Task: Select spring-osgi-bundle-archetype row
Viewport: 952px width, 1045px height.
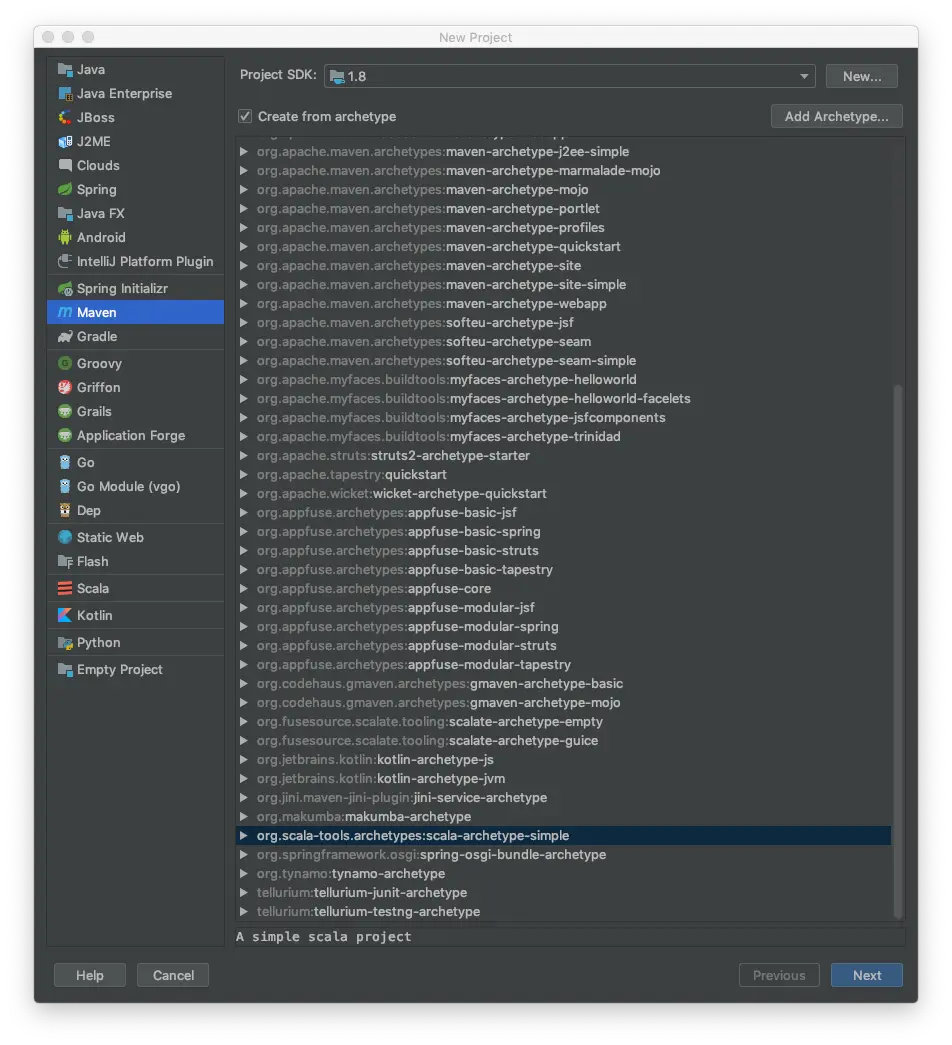Action: [564, 854]
